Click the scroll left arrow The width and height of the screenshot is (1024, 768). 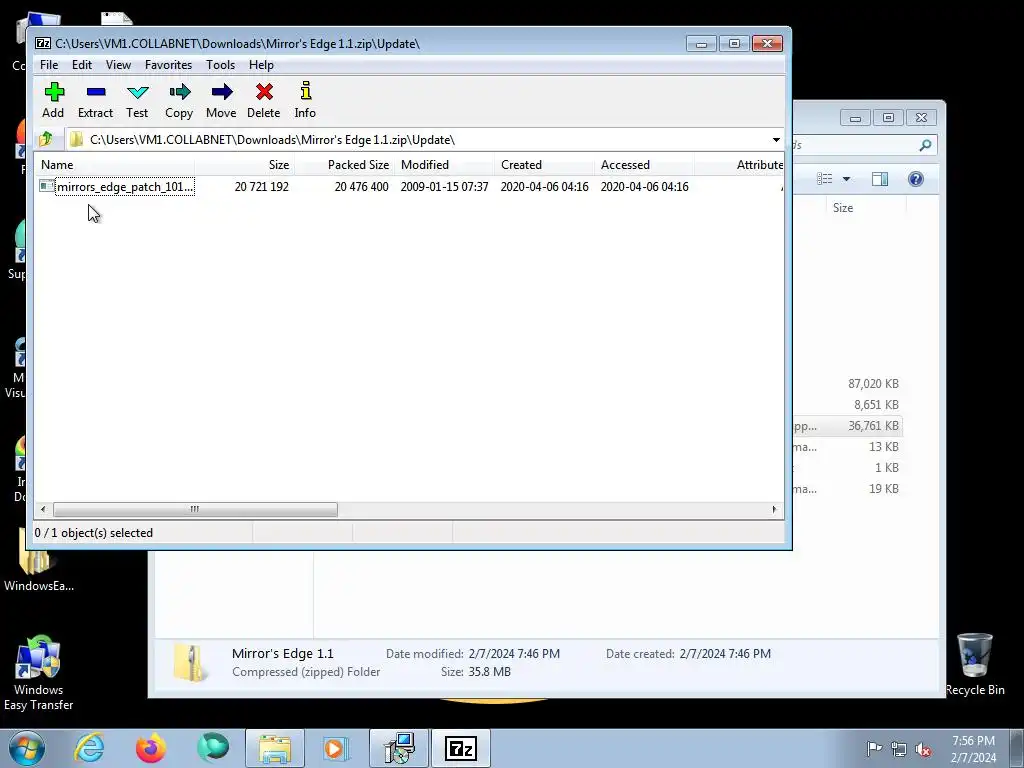point(43,509)
